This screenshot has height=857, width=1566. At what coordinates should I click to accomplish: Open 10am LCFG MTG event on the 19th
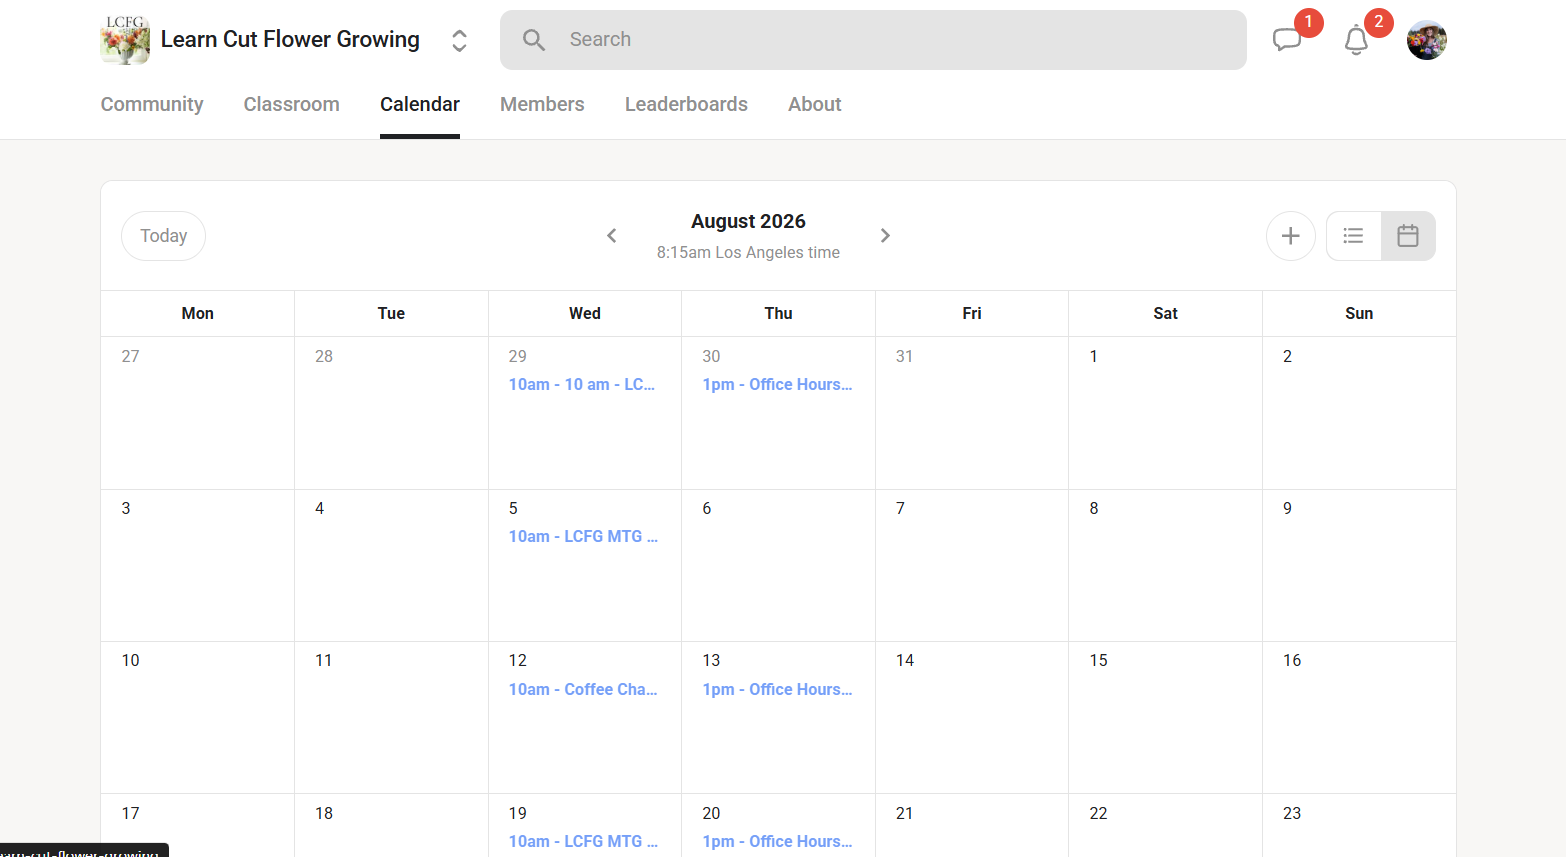coord(583,842)
